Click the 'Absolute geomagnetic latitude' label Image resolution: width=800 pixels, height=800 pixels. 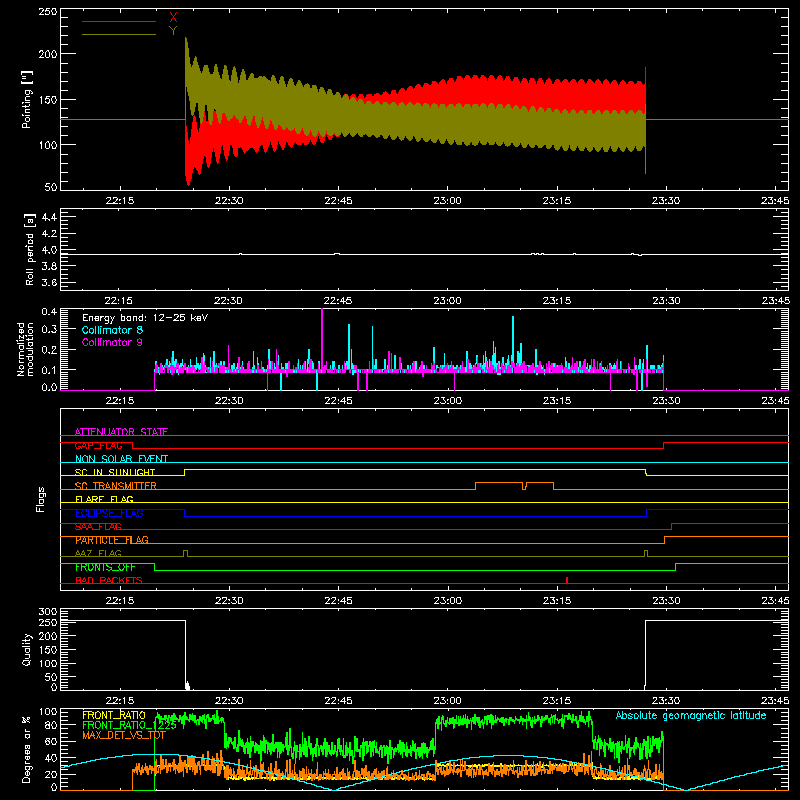[691, 715]
